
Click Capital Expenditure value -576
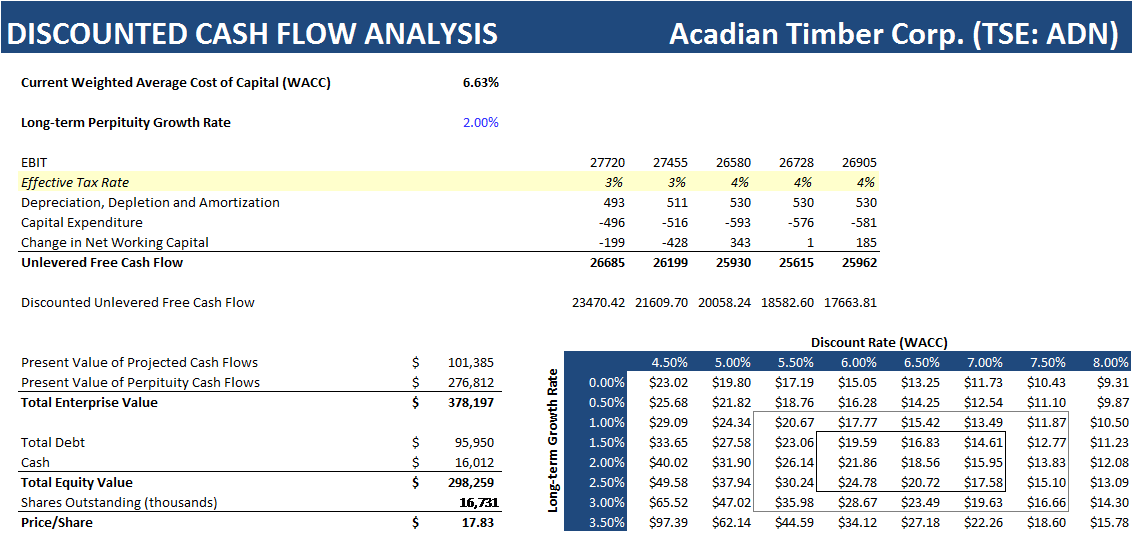coord(801,222)
